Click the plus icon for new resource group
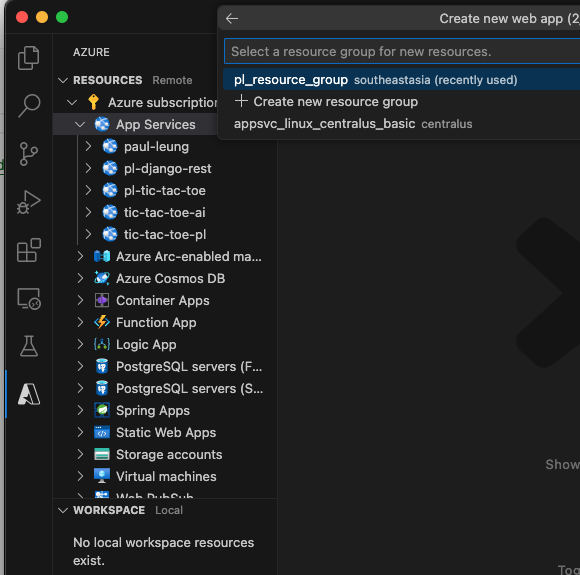Viewport: 580px width, 575px height. [241, 101]
